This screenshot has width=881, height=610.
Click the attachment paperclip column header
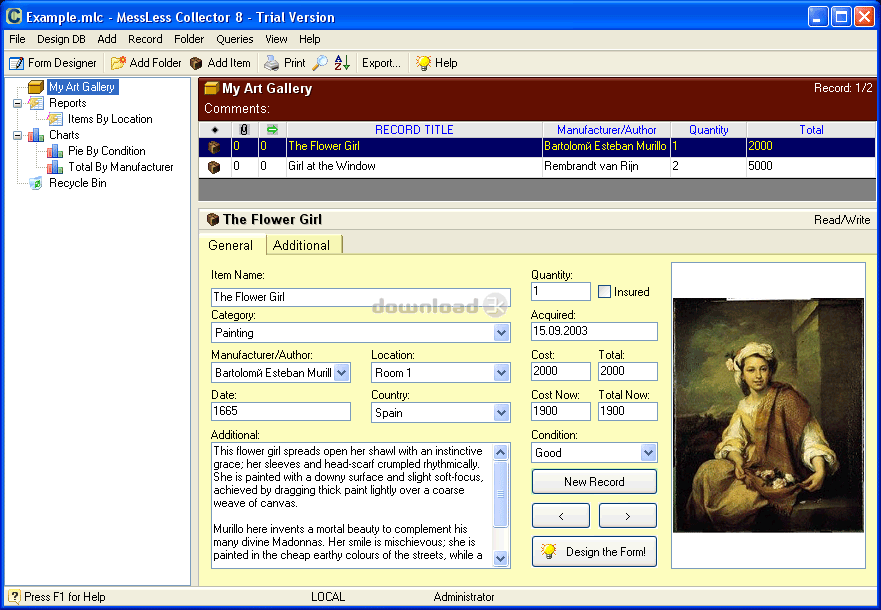pyautogui.click(x=244, y=130)
